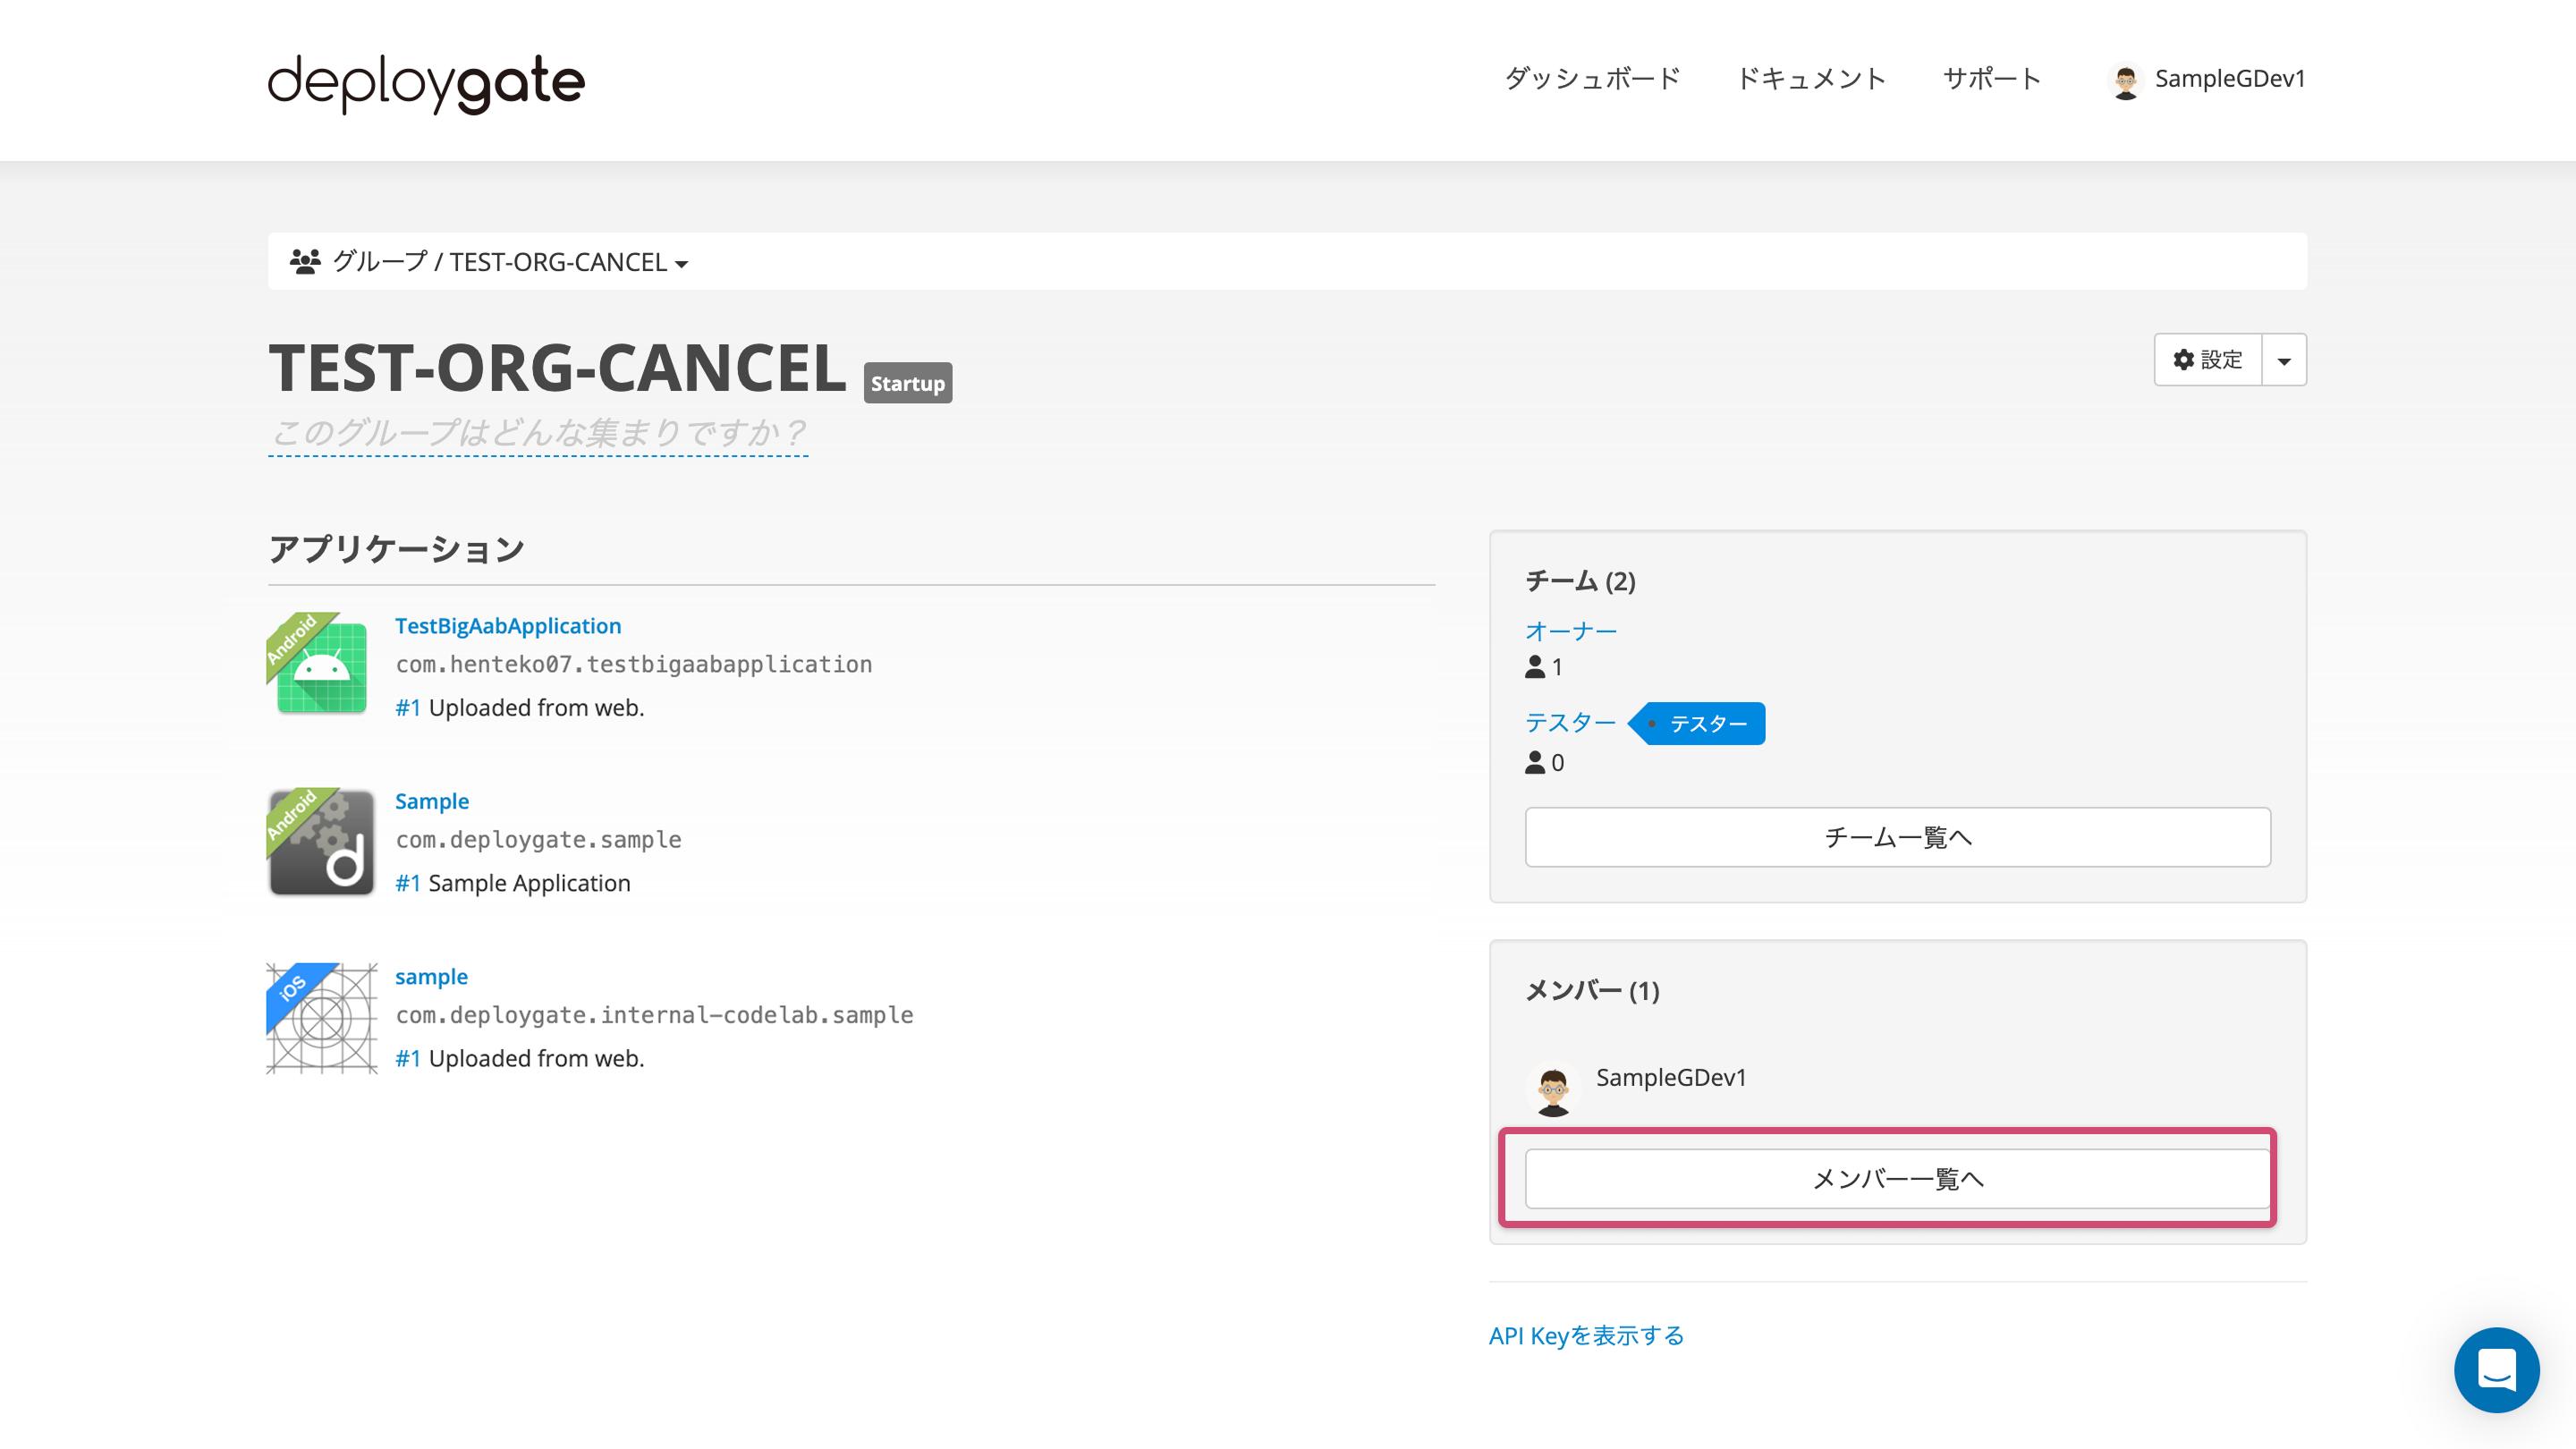
Task: Click the SampleGDev1 avatar in the header
Action: click(x=2128, y=80)
